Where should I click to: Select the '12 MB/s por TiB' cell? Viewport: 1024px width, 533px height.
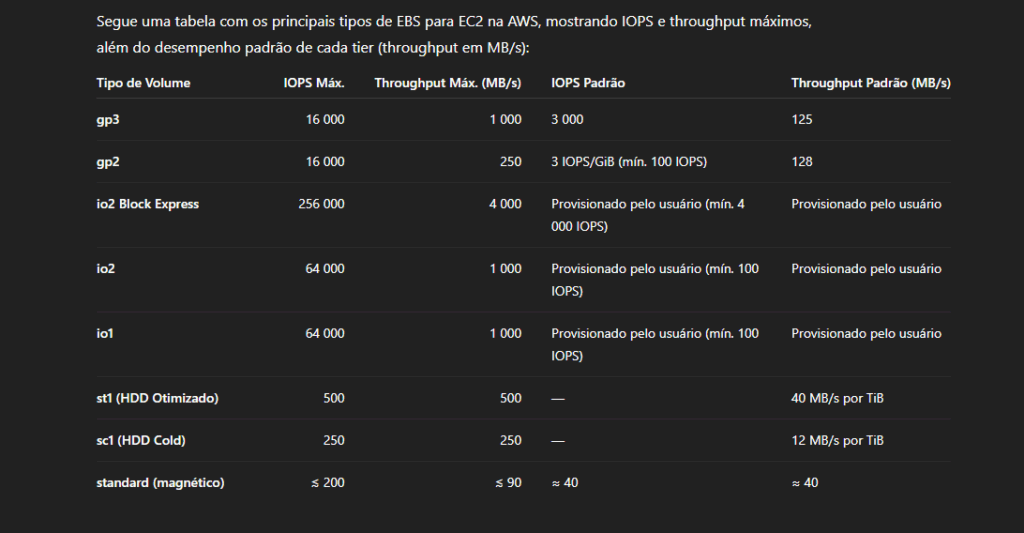point(837,441)
